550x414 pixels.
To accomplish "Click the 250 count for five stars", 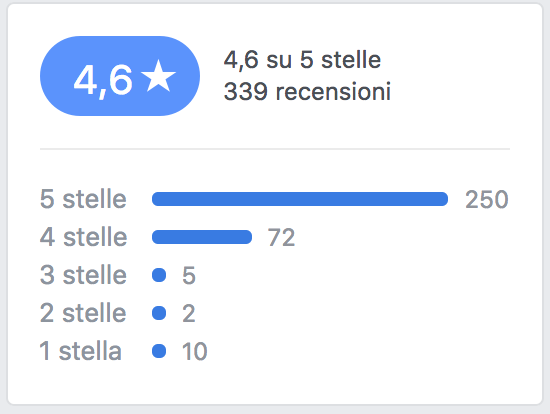I will (x=487, y=200).
